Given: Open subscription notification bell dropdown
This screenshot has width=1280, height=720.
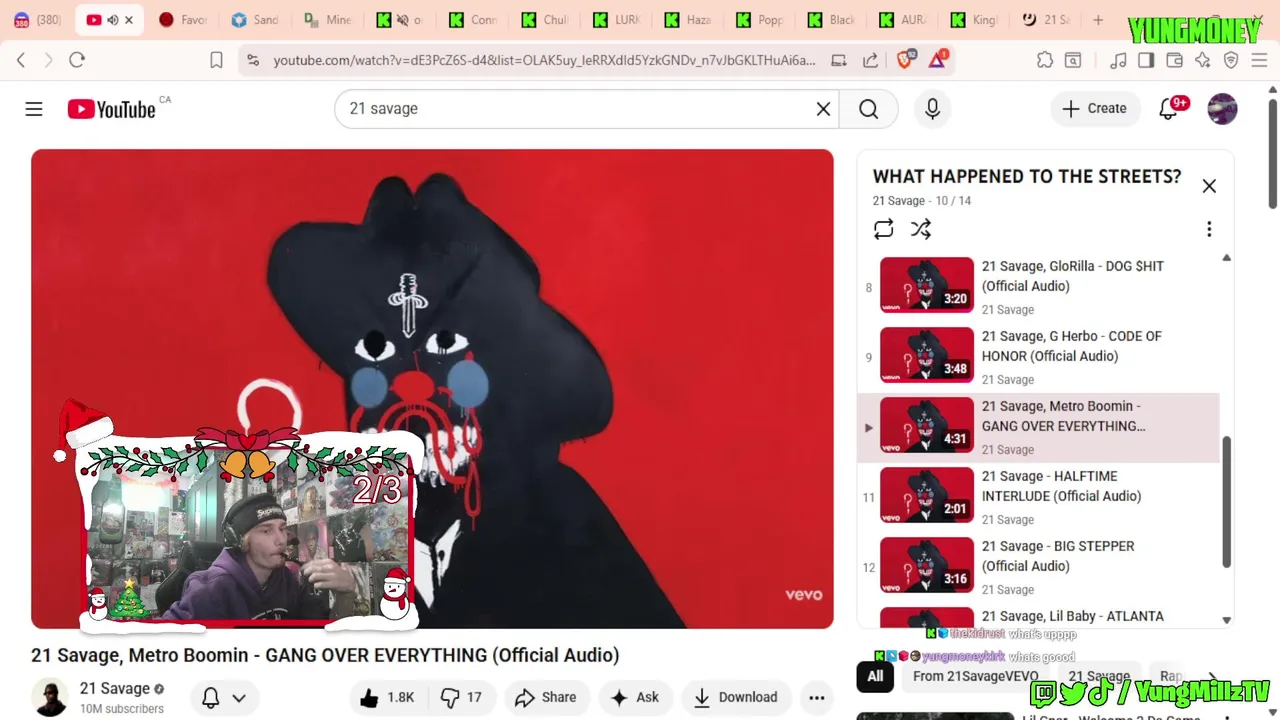Looking at the screenshot, I should pos(224,697).
